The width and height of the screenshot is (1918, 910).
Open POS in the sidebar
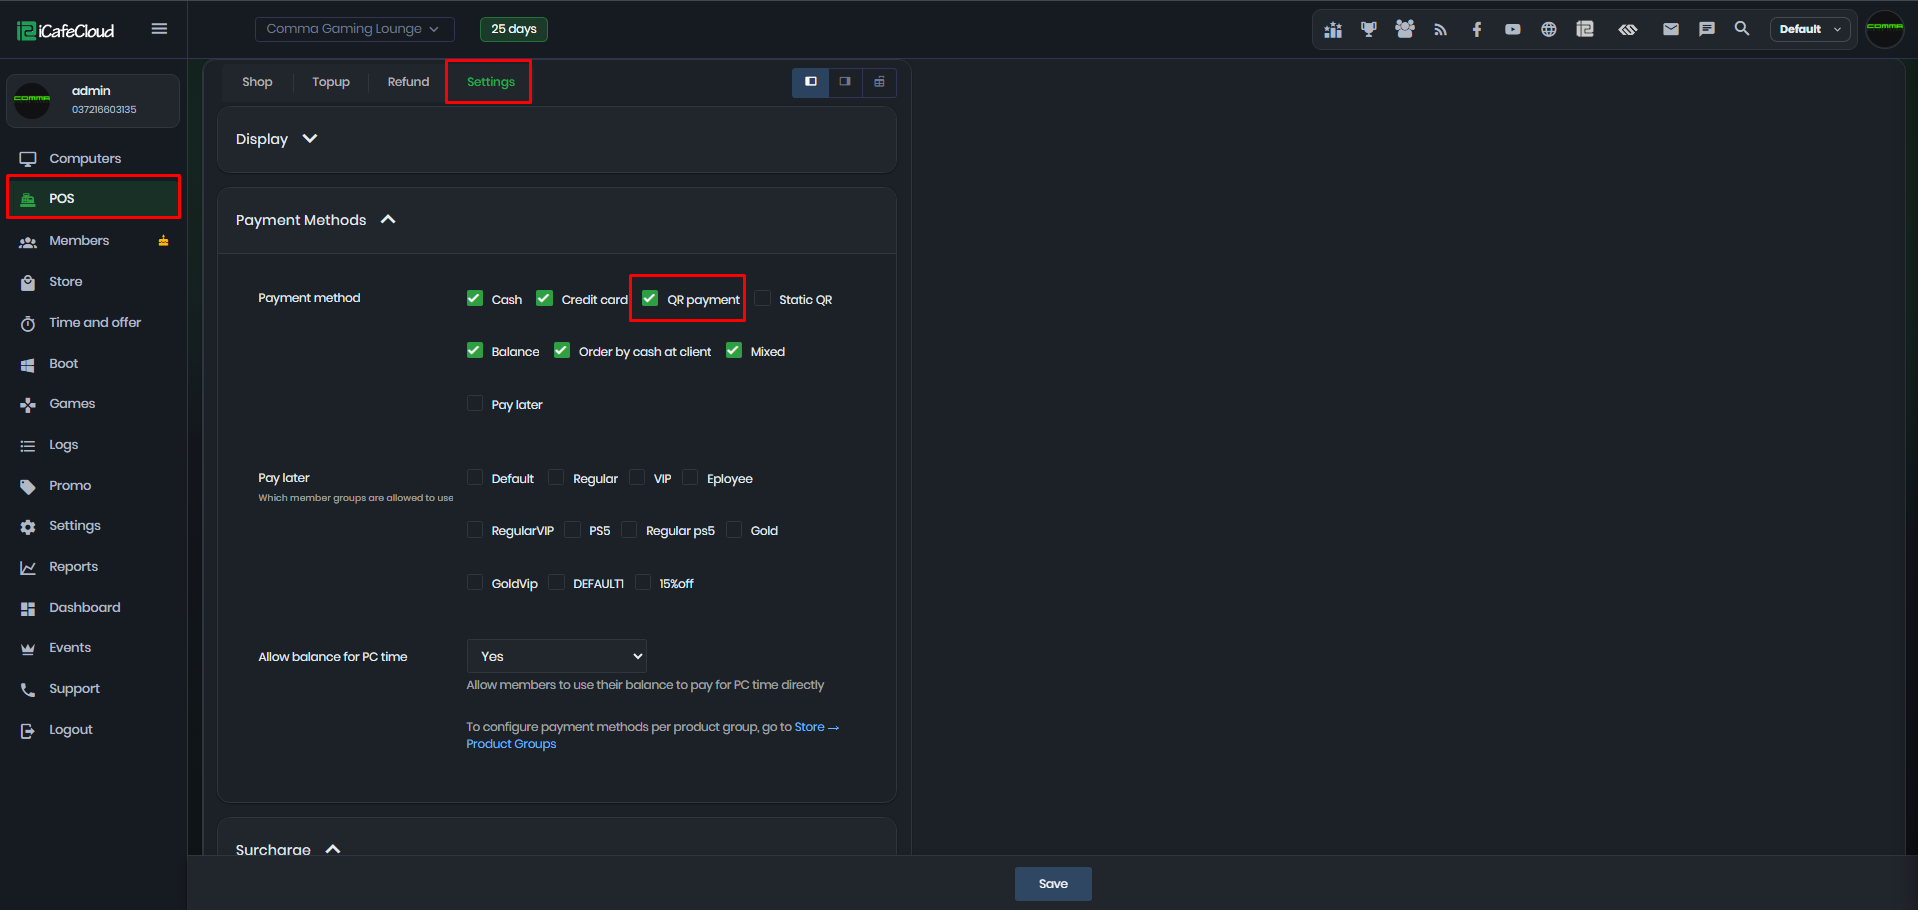pyautogui.click(x=94, y=198)
